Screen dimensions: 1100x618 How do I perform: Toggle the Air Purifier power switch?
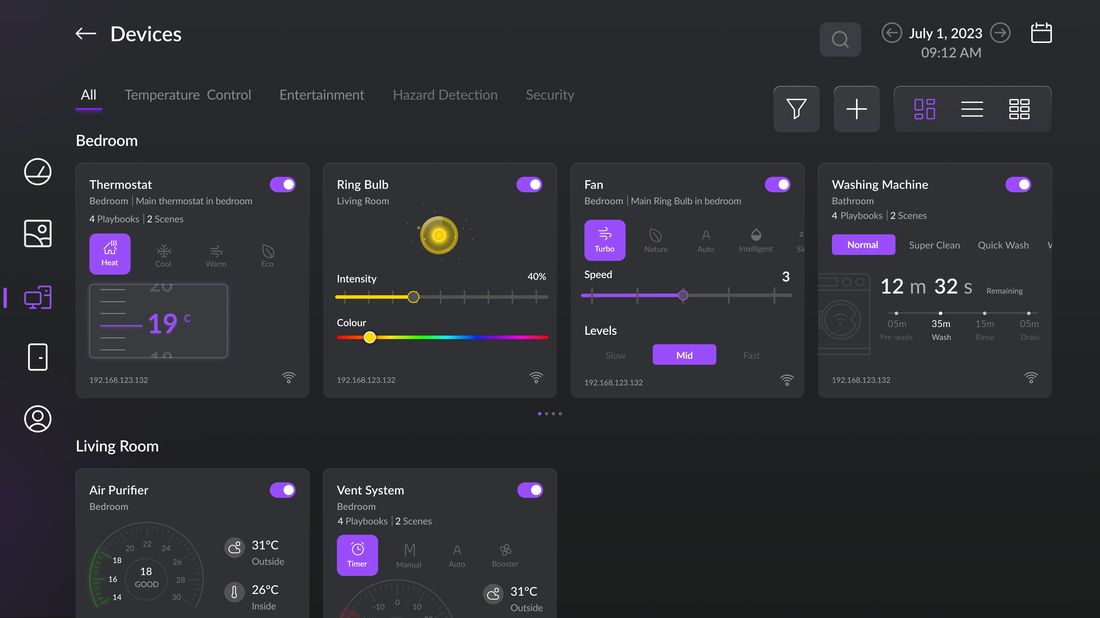tap(283, 490)
